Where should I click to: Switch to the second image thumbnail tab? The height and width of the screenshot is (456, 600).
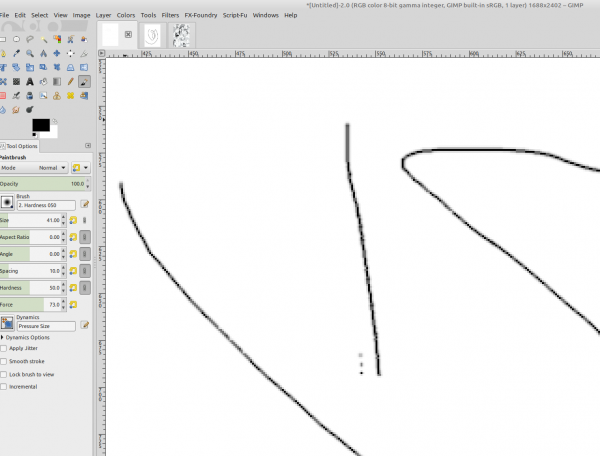pyautogui.click(x=152, y=35)
